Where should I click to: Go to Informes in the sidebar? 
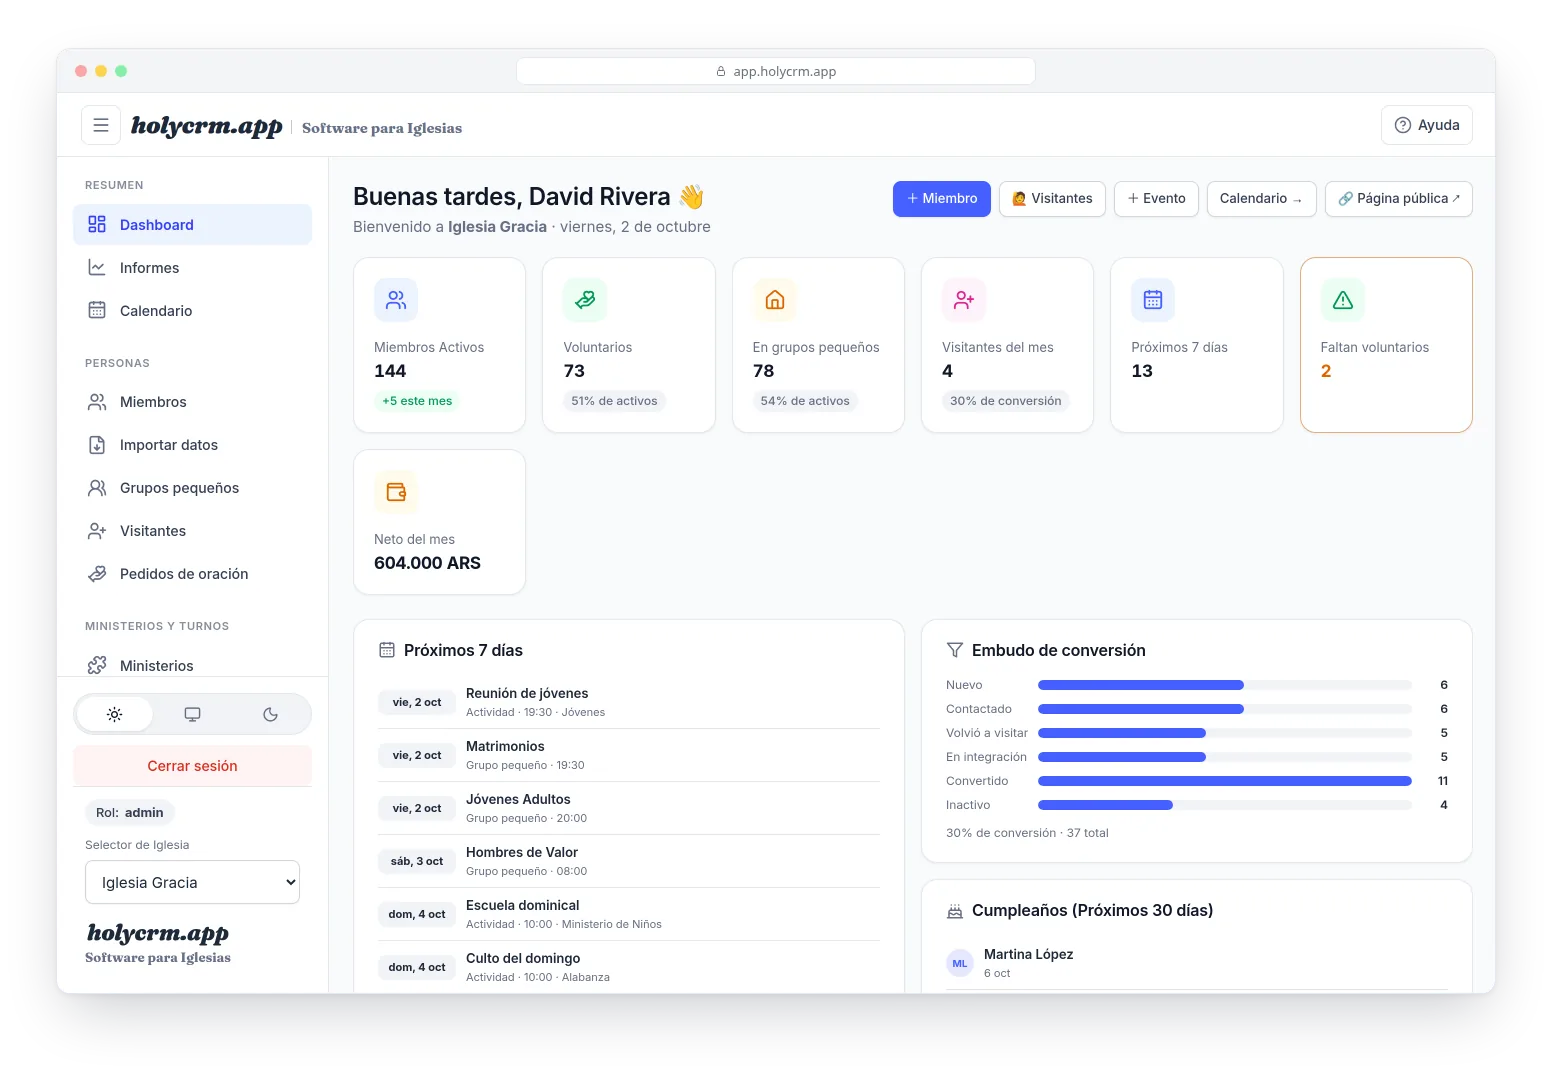click(x=193, y=268)
